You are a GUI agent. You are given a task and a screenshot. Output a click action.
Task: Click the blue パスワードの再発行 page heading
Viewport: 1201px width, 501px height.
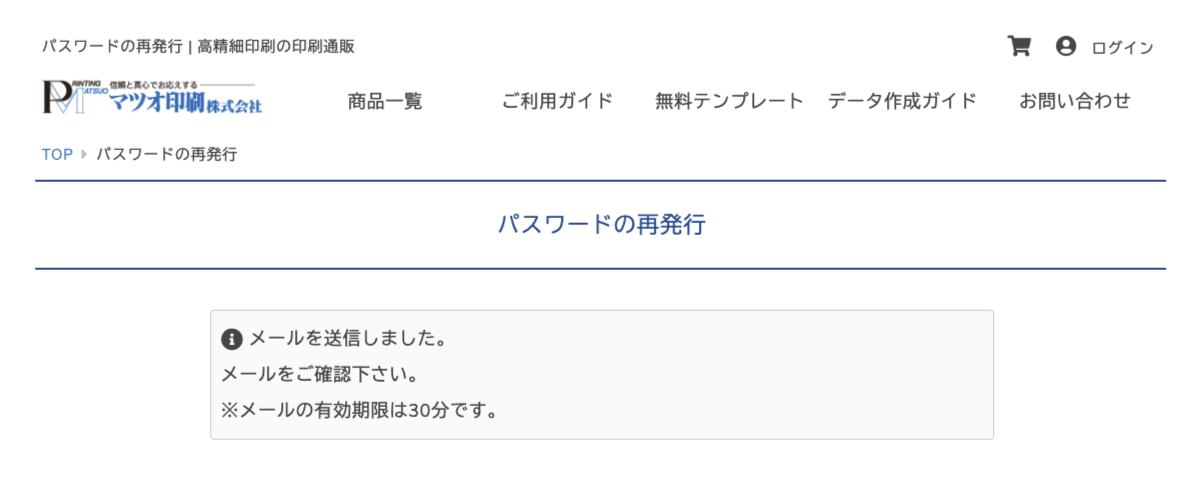[601, 225]
